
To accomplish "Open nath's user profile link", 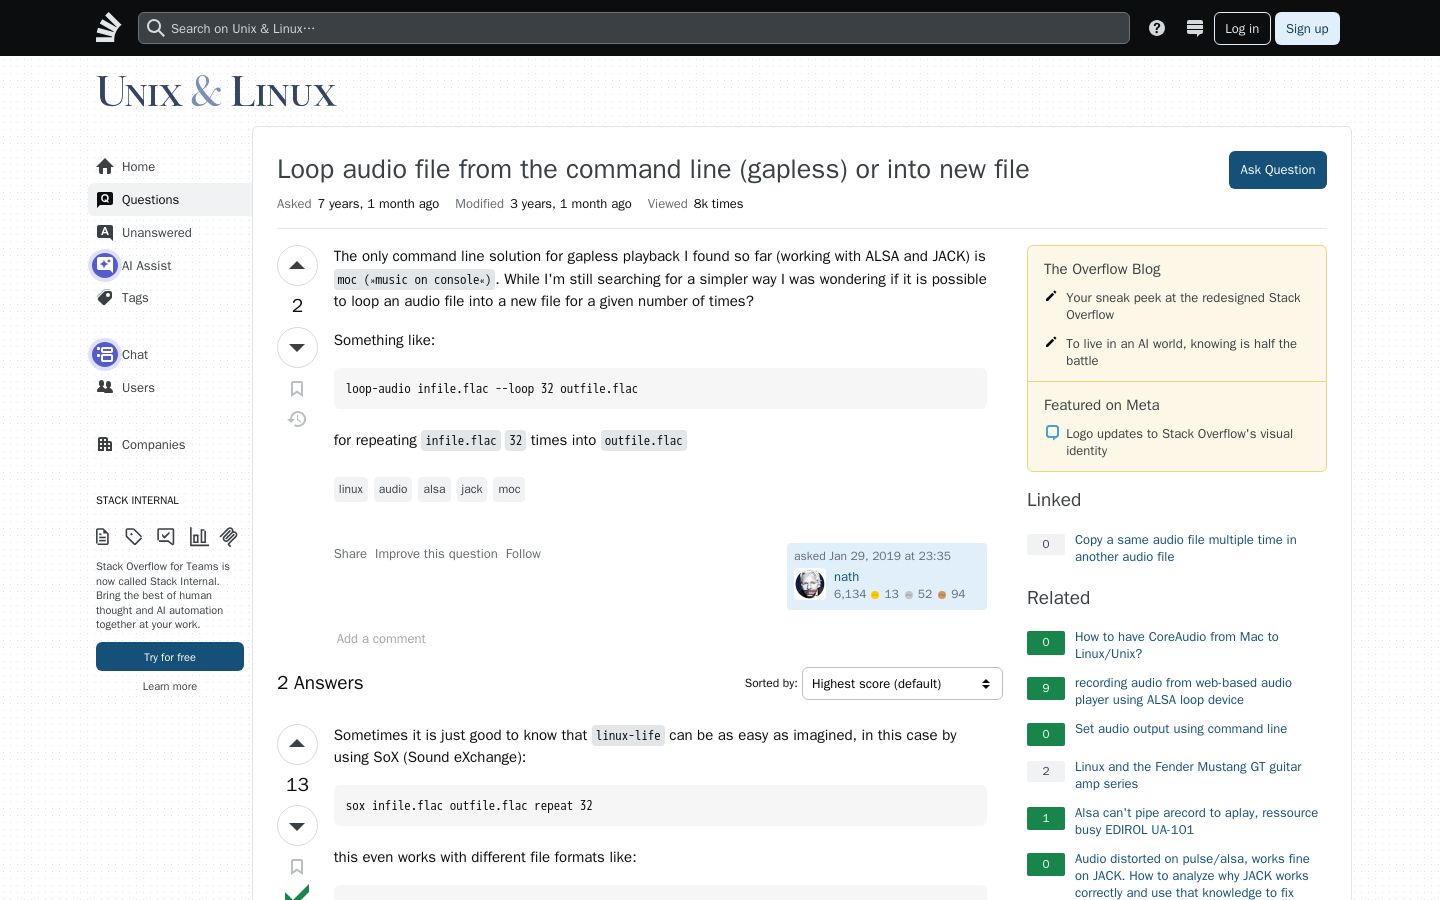I will [847, 577].
